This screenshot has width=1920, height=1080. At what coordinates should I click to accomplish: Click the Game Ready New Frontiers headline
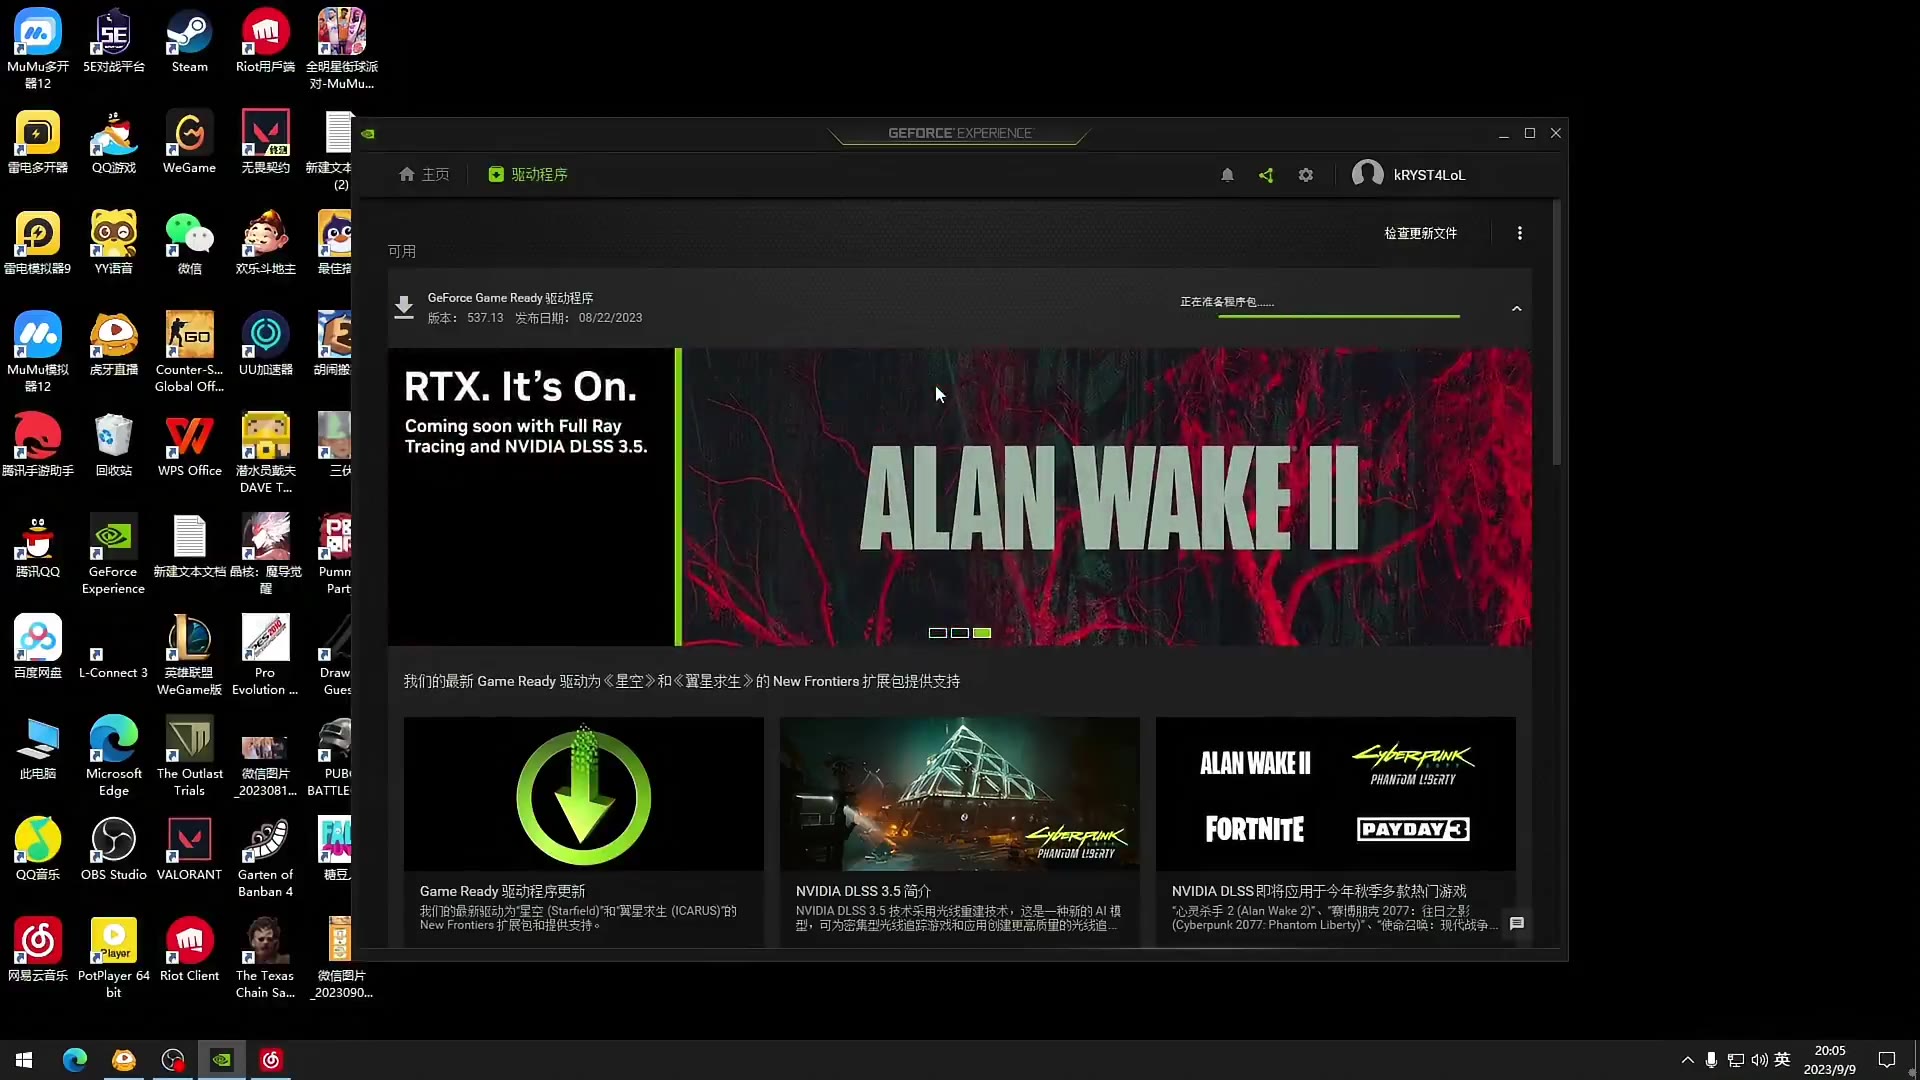click(x=681, y=681)
